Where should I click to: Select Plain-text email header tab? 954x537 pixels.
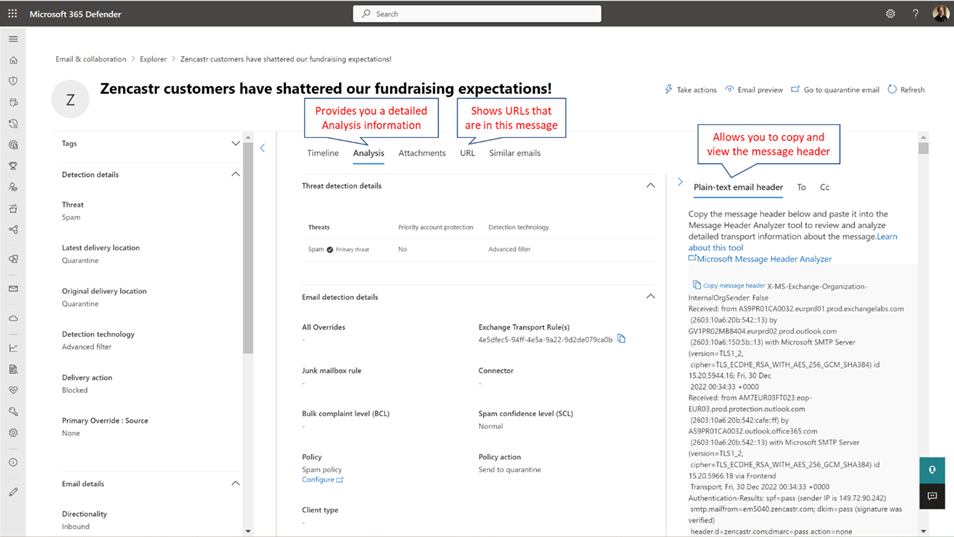click(738, 187)
